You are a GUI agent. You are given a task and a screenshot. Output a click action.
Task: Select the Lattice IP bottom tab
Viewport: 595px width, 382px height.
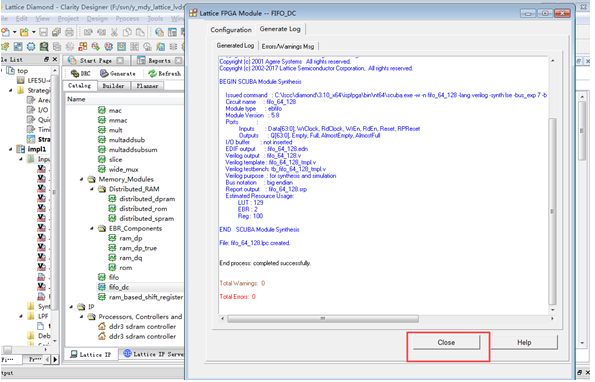(91, 355)
